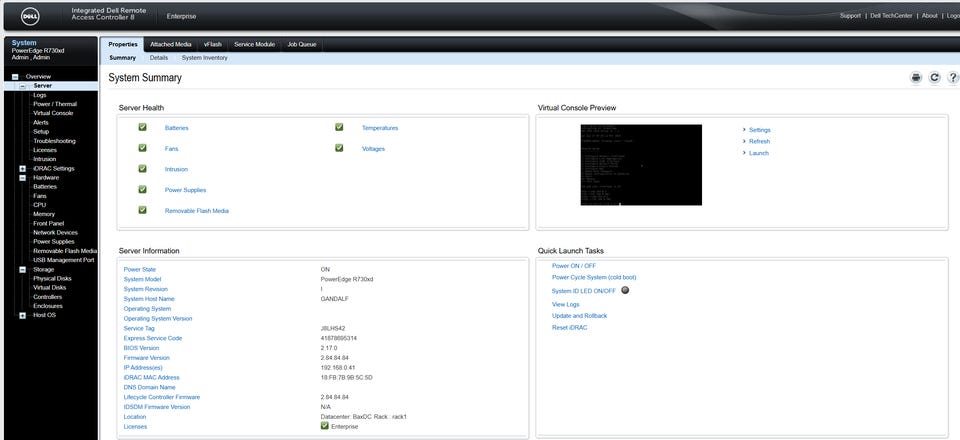Click the green check next to Enterprise license
This screenshot has height=440, width=960.
click(x=325, y=426)
